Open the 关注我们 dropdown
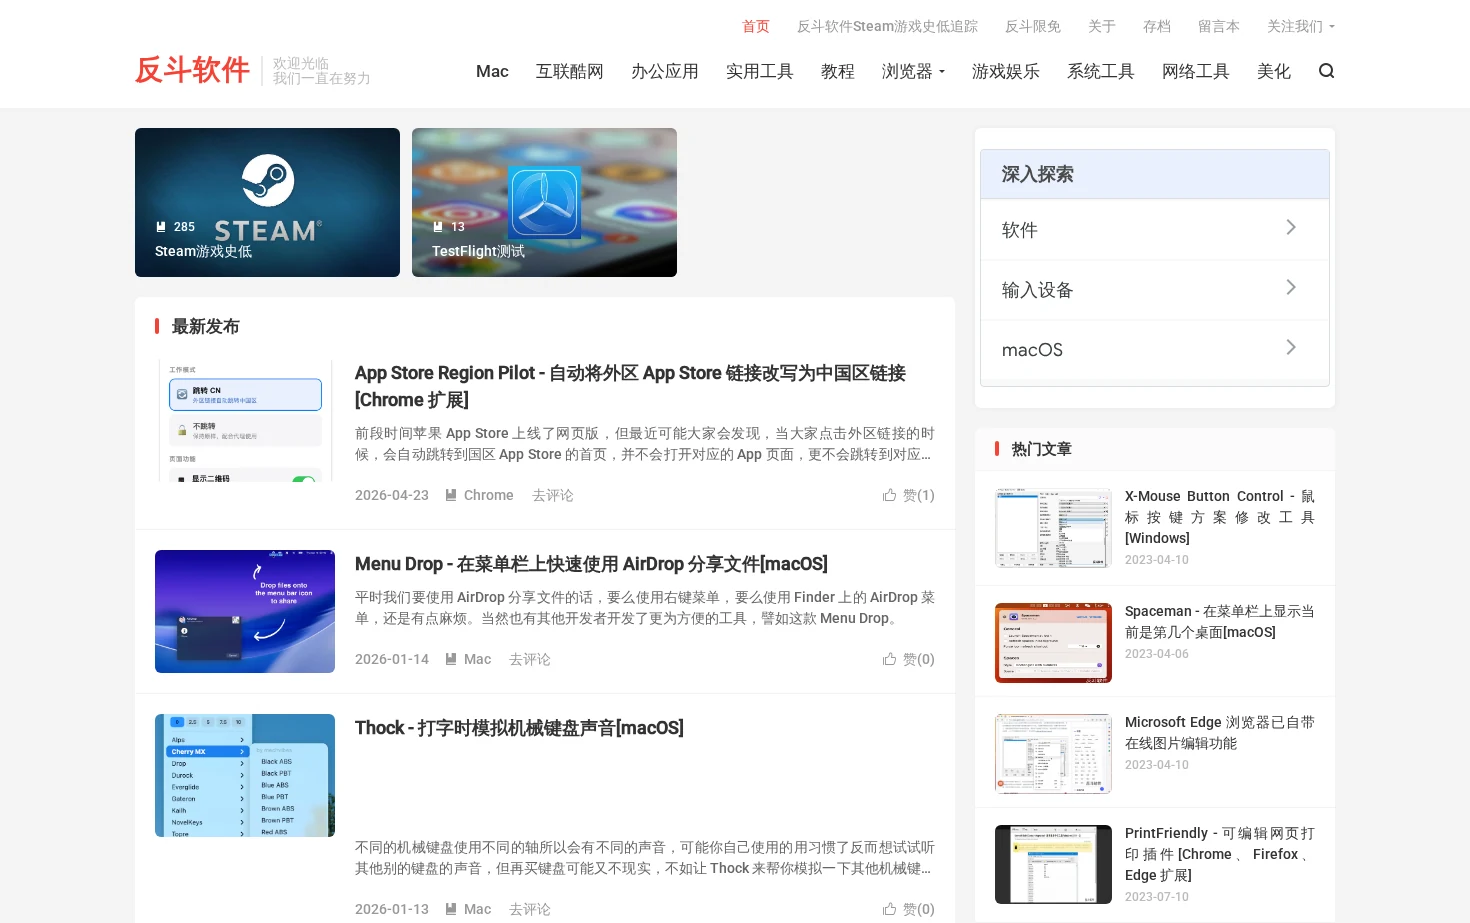This screenshot has width=1470, height=923. (x=1300, y=27)
